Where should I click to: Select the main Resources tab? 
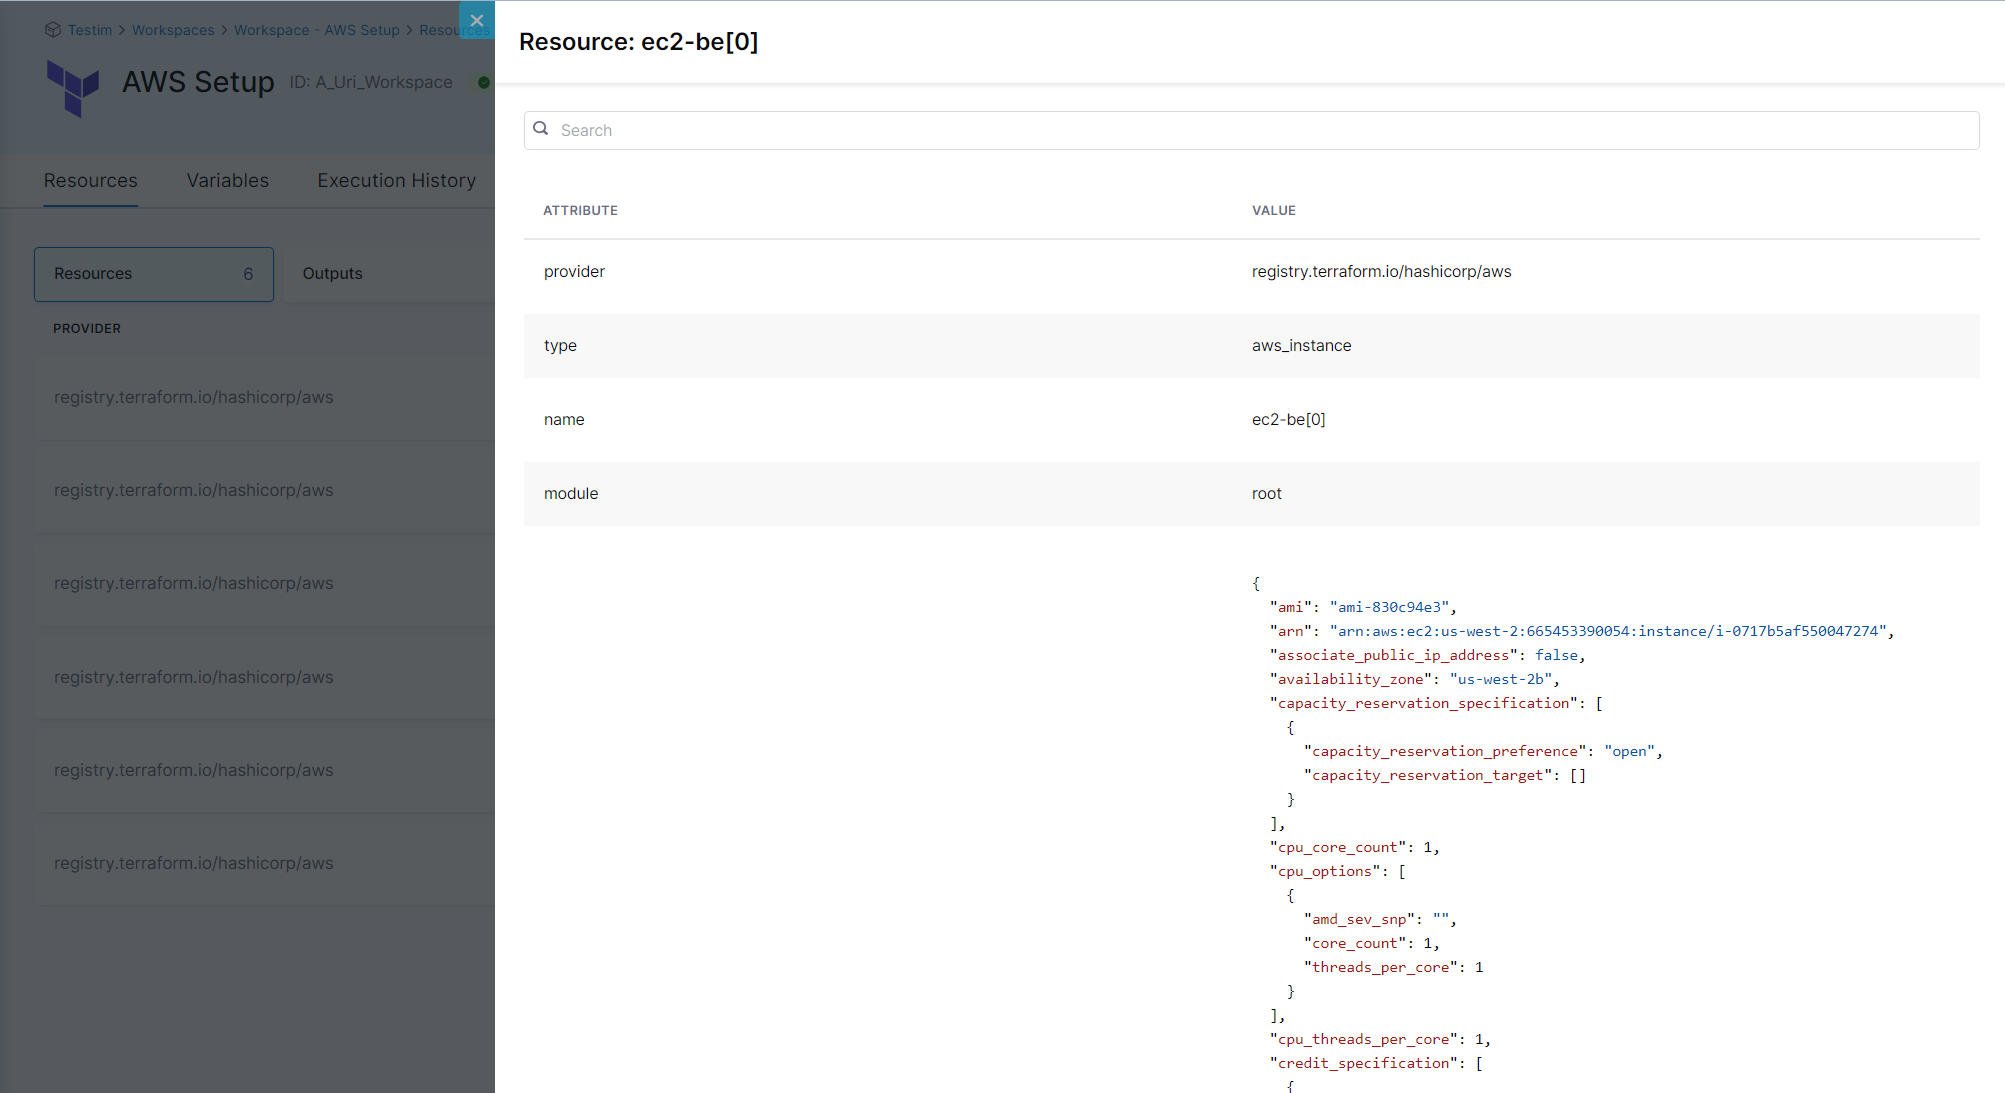(x=91, y=181)
